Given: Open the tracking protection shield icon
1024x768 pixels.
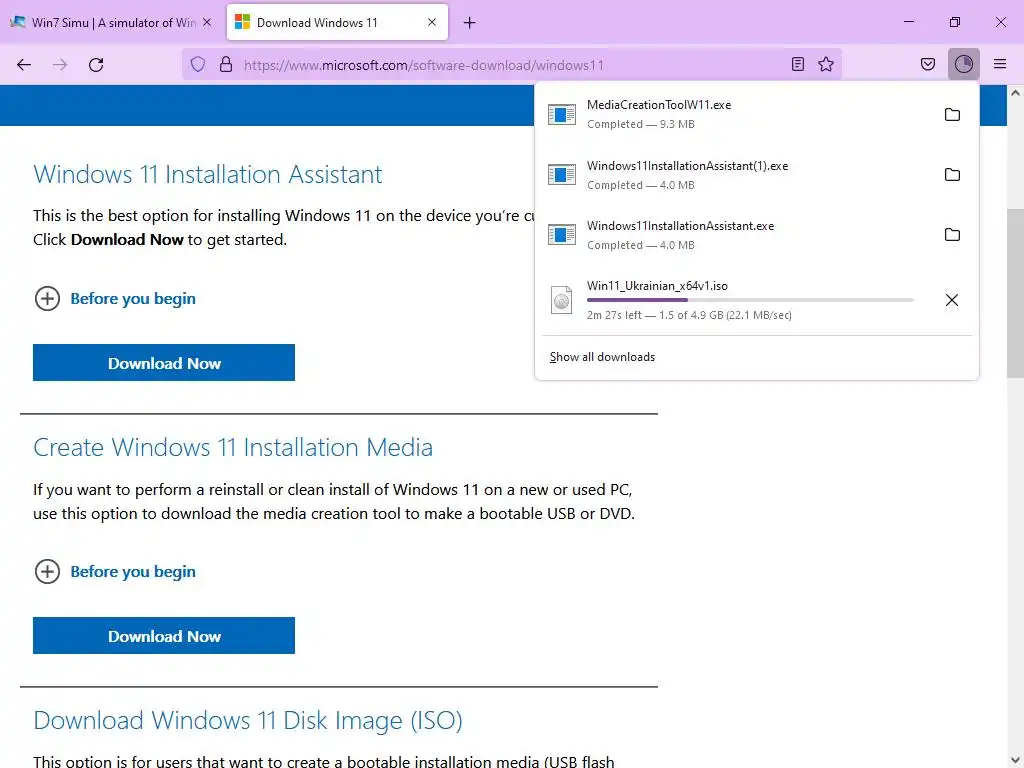Looking at the screenshot, I should (198, 64).
